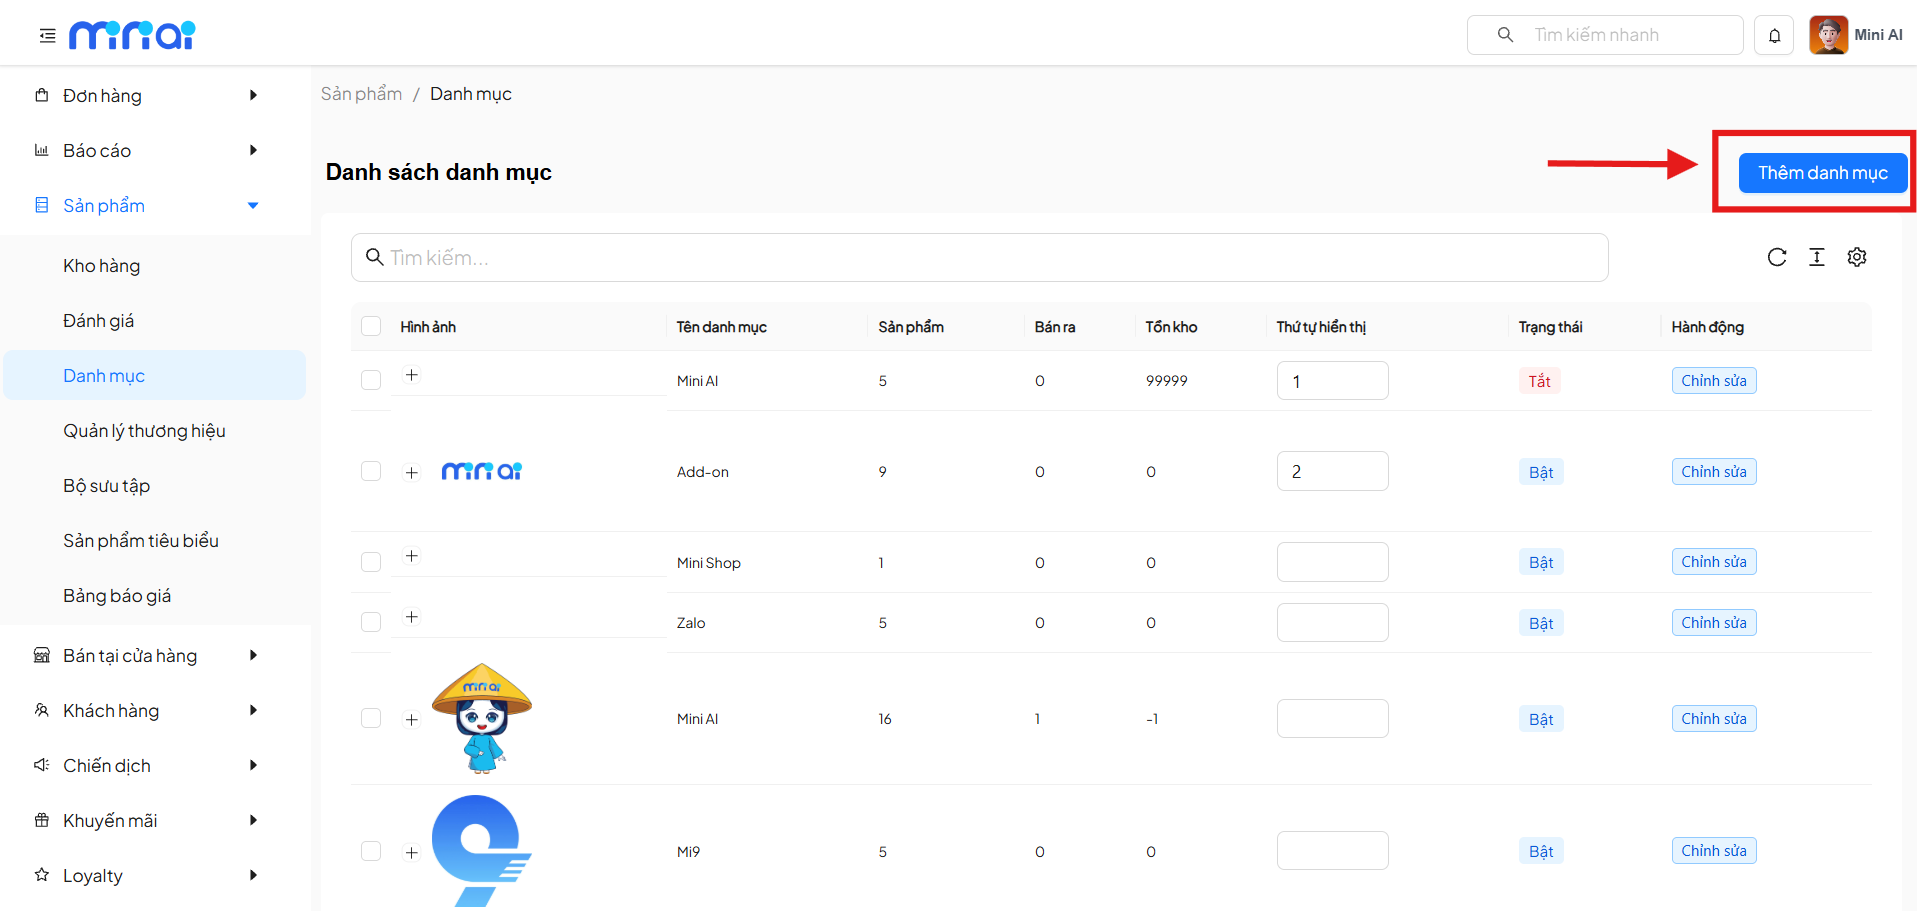This screenshot has width=1917, height=911.
Task: Open table settings gear icon
Action: [x=1856, y=257]
